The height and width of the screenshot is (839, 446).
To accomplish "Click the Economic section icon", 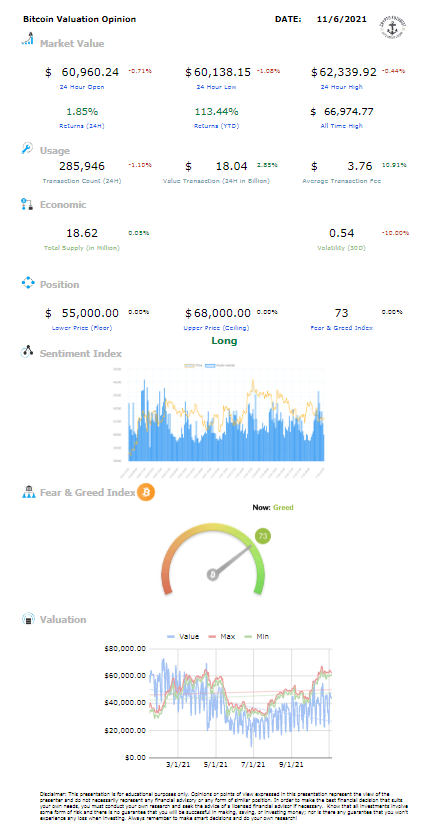I will pyautogui.click(x=27, y=204).
